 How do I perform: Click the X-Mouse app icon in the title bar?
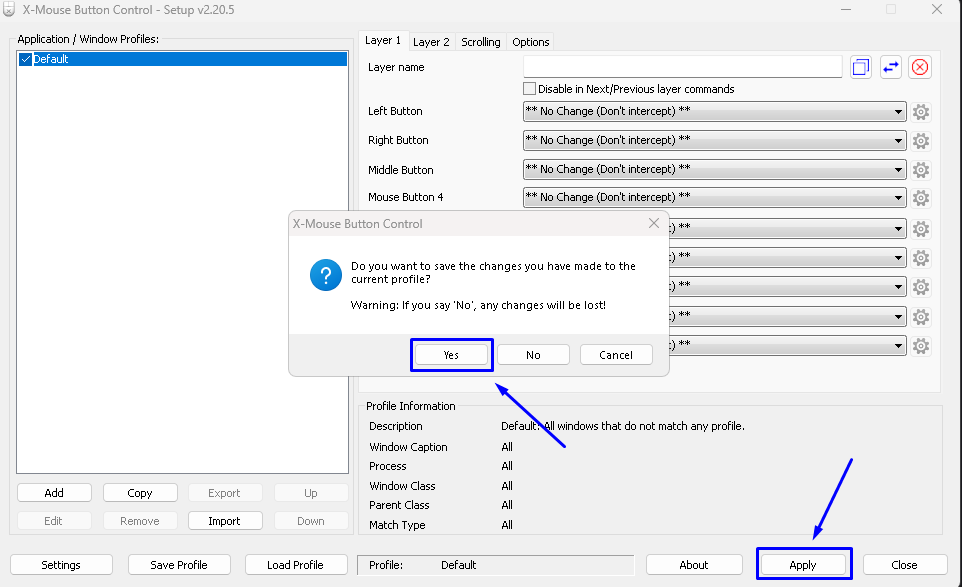[9, 9]
